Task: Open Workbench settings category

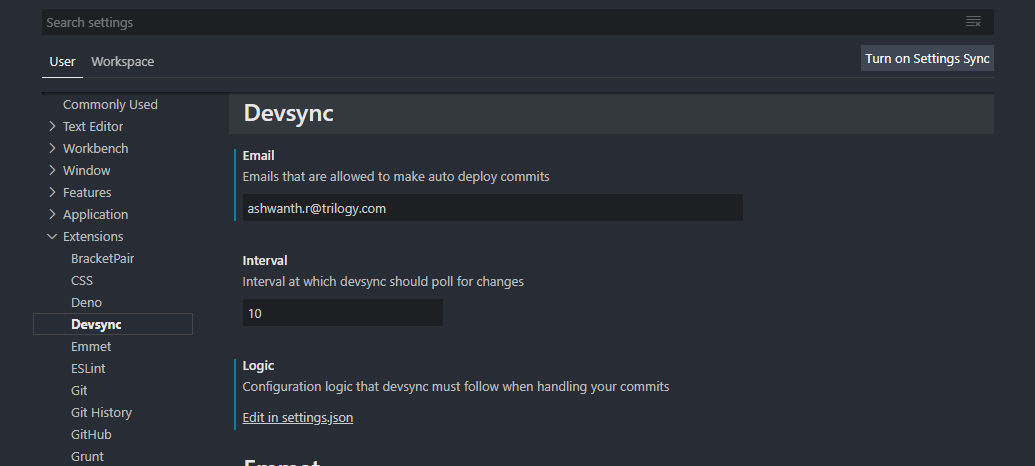Action: [x=96, y=149]
